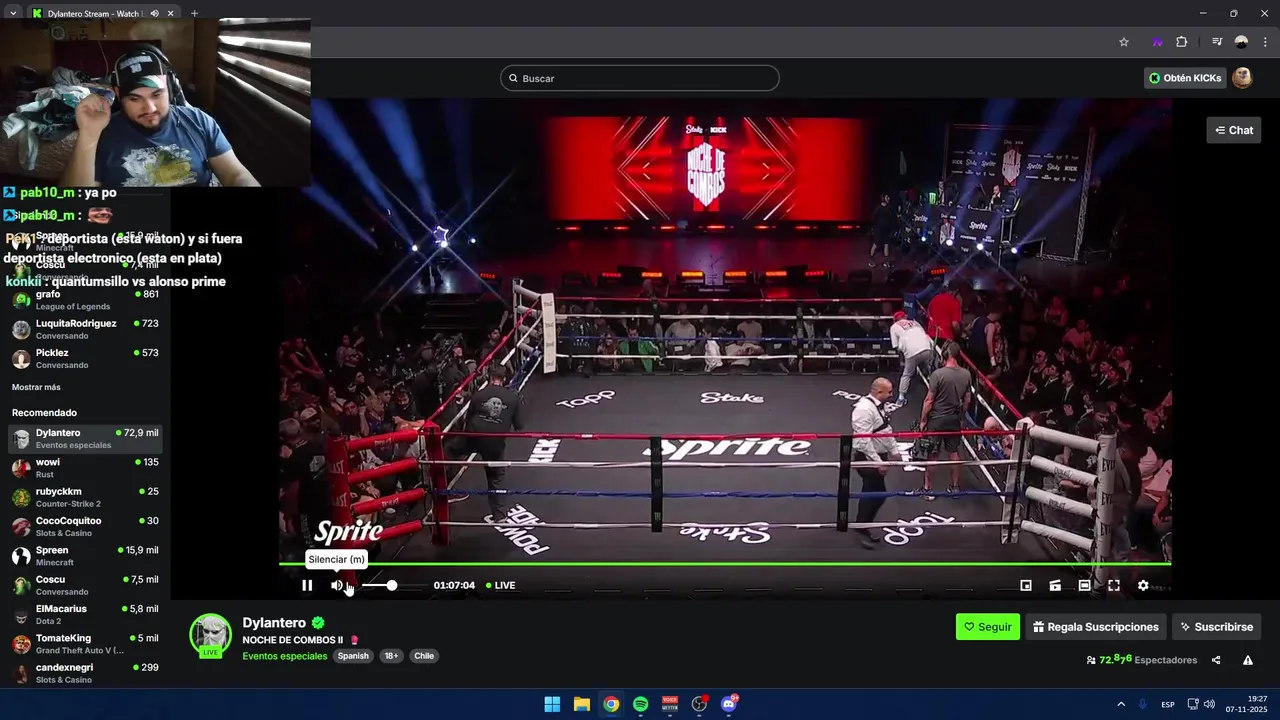This screenshot has width=1280, height=720.
Task: Open LuquitaRodriguez channel in sidebar
Action: click(x=85, y=329)
